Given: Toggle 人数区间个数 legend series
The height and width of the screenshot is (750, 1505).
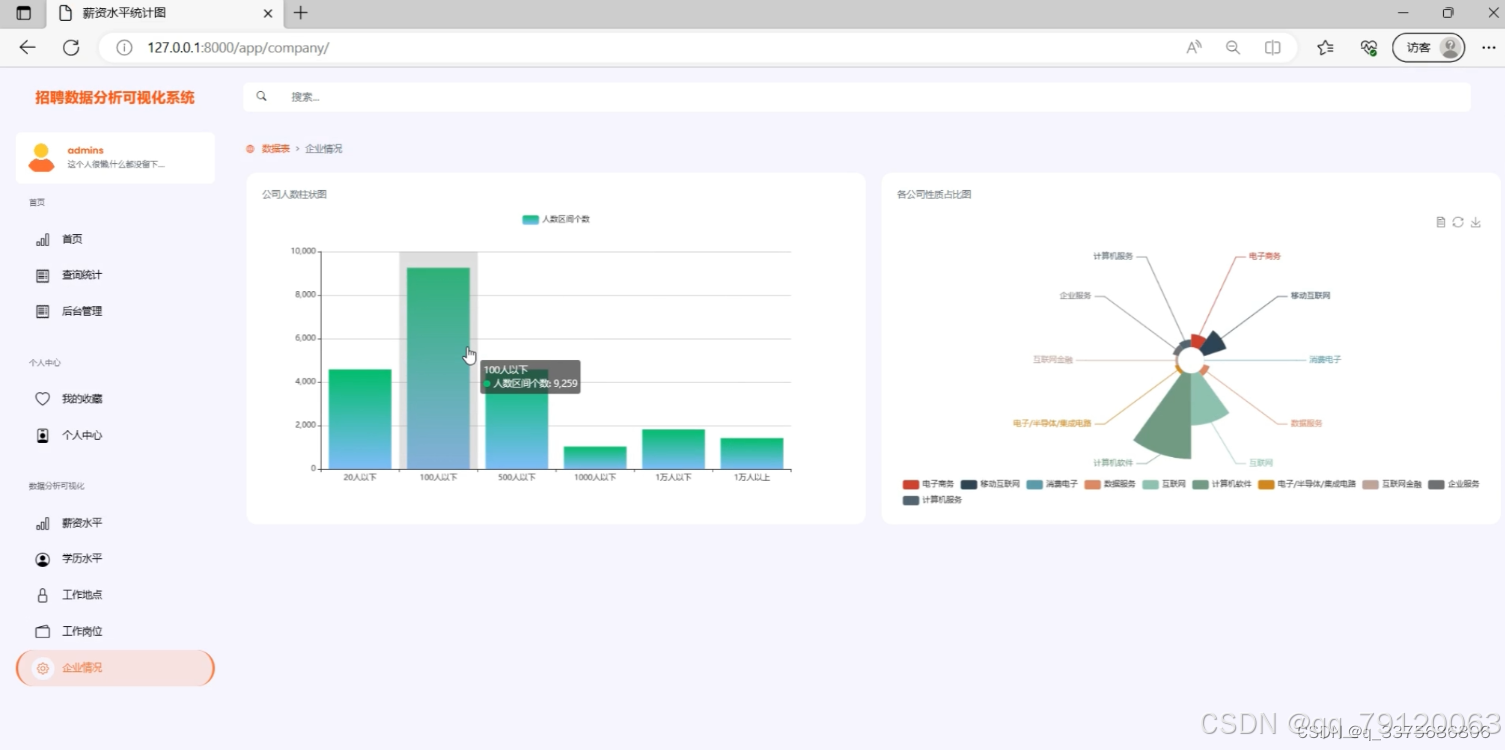Looking at the screenshot, I should point(556,219).
